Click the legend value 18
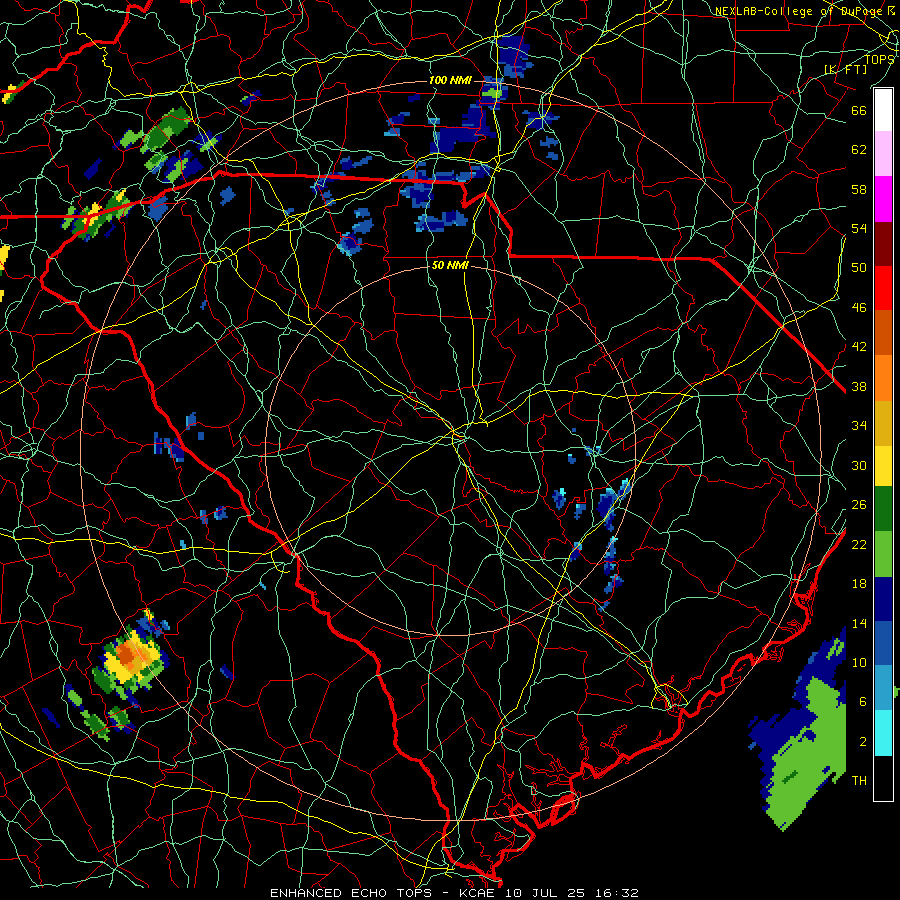900x900 pixels. point(859,584)
